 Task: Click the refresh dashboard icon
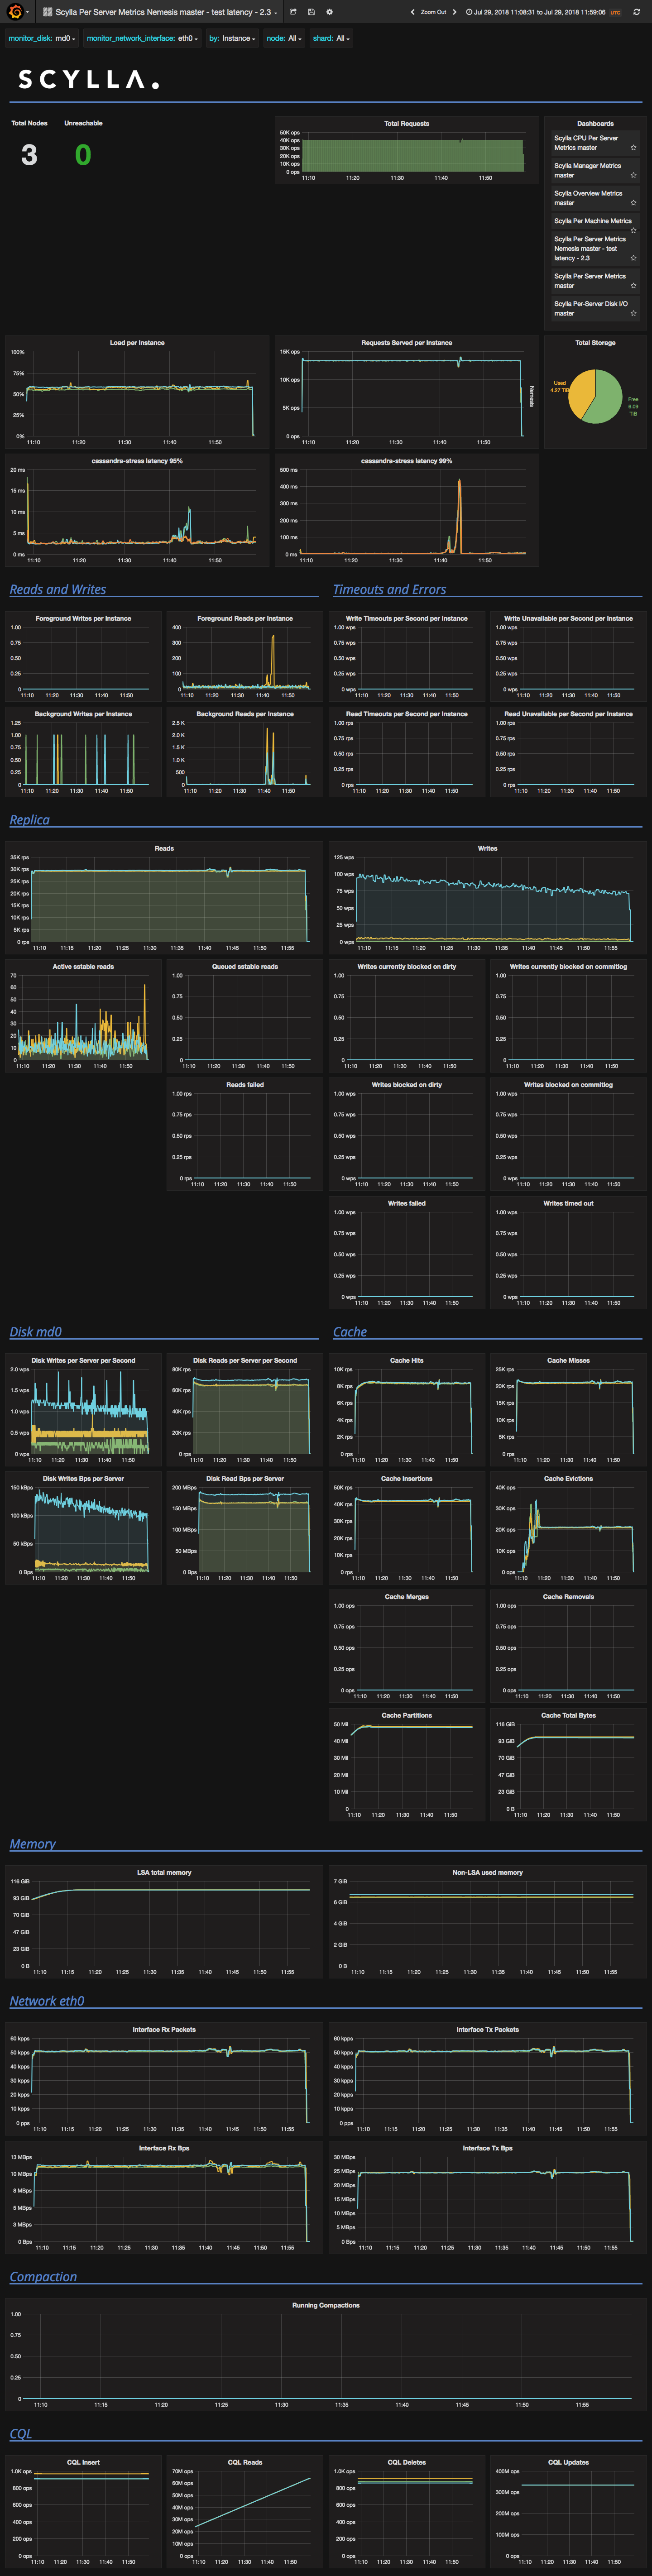click(x=636, y=12)
